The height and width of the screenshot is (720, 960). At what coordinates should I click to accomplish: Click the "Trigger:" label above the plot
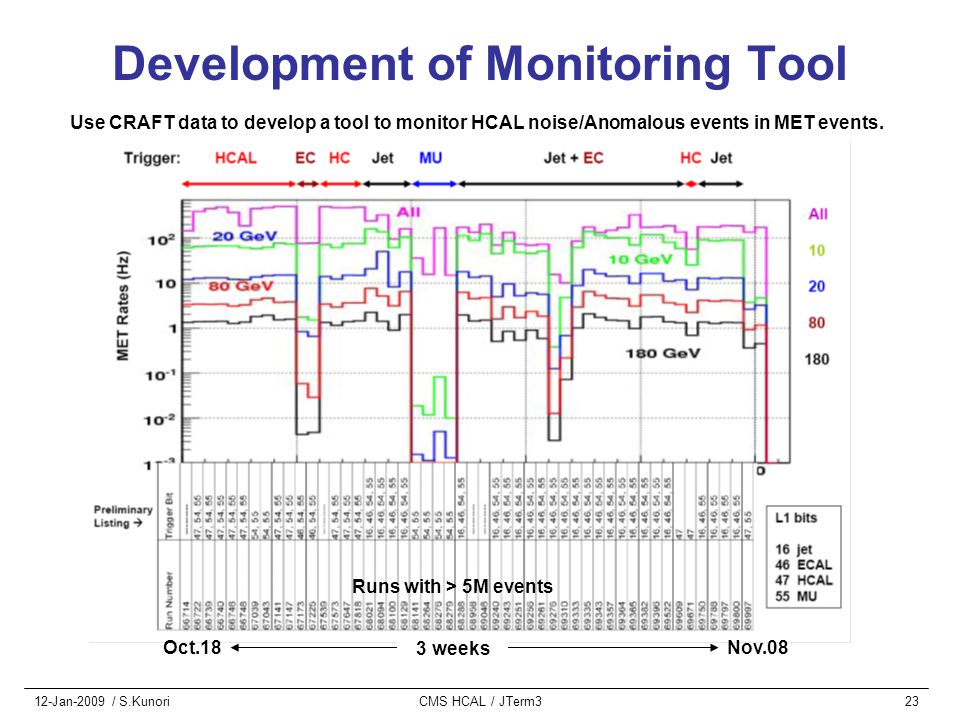tap(152, 158)
